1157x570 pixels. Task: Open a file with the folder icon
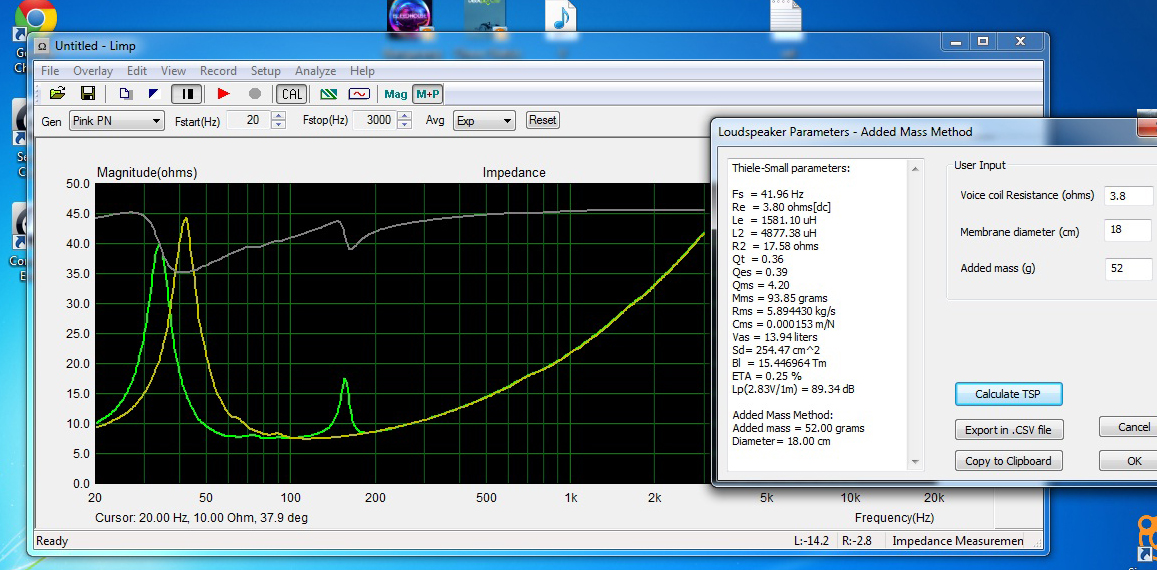(58, 94)
